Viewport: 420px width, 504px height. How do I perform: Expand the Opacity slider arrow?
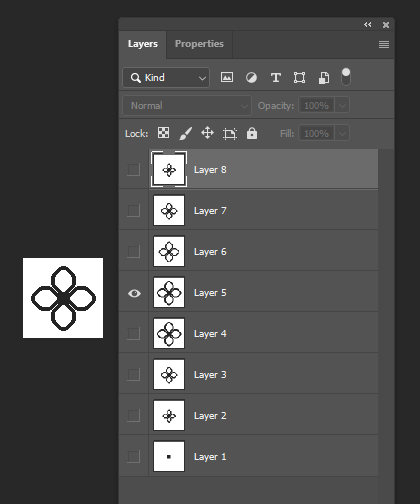(x=342, y=106)
